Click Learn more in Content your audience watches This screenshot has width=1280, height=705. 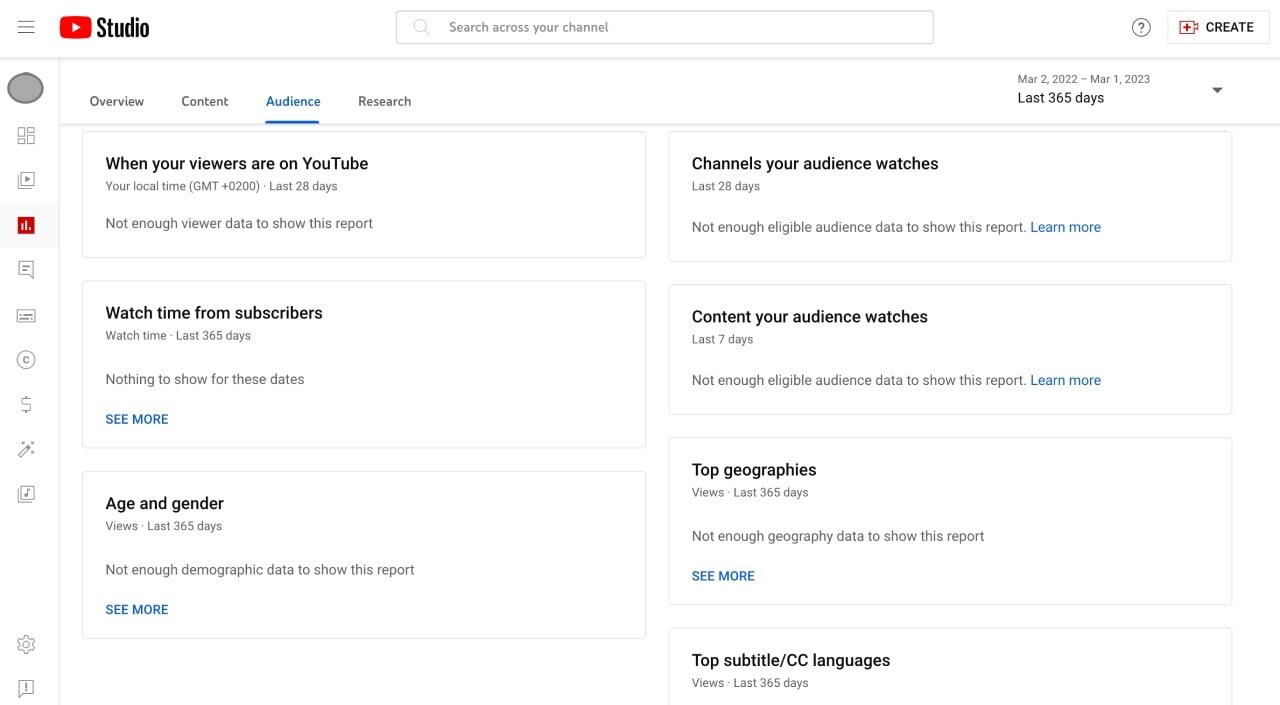(1065, 380)
